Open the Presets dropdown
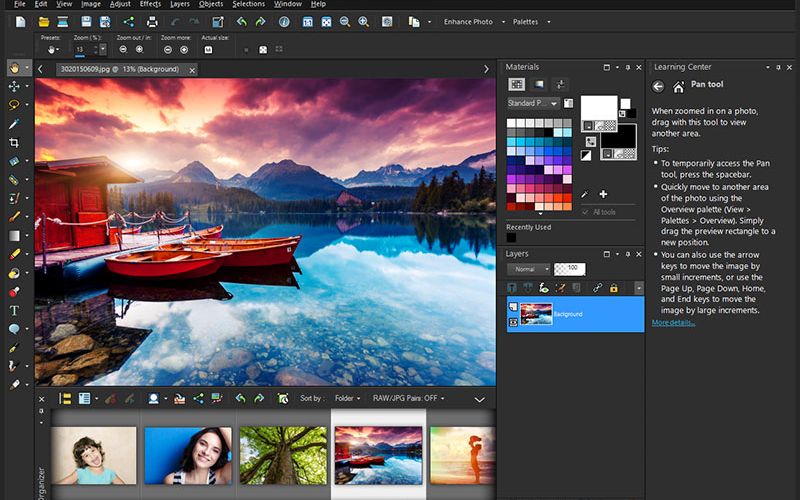Viewport: 800px width, 500px height. [53, 49]
